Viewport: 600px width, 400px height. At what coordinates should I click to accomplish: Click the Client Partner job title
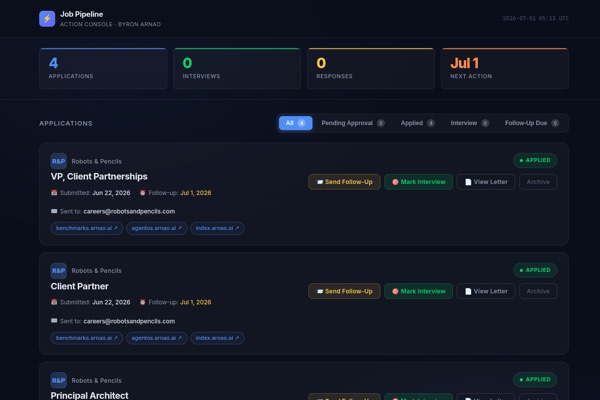click(80, 286)
